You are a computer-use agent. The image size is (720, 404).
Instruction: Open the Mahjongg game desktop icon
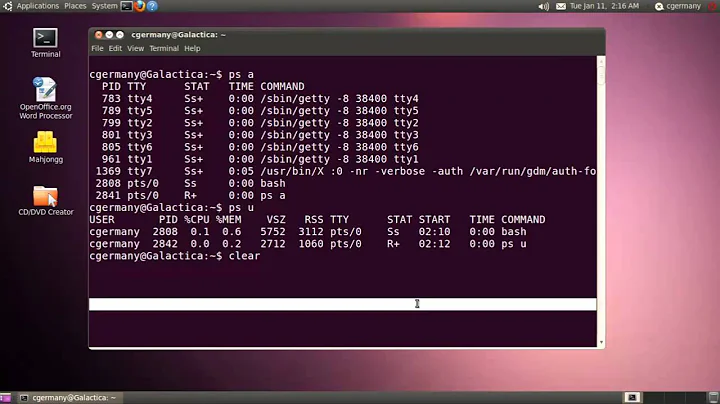(x=45, y=142)
